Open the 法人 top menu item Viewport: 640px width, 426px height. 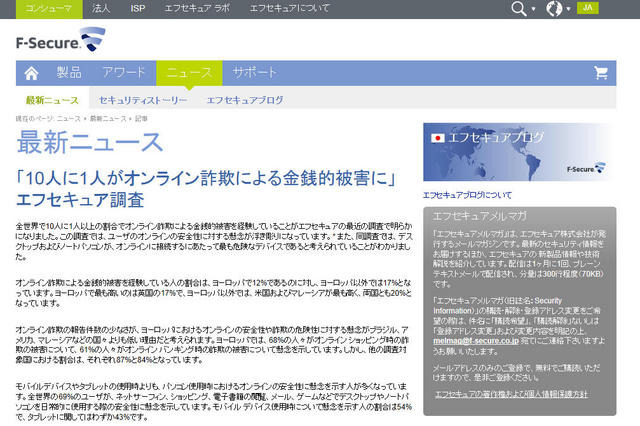[x=101, y=8]
